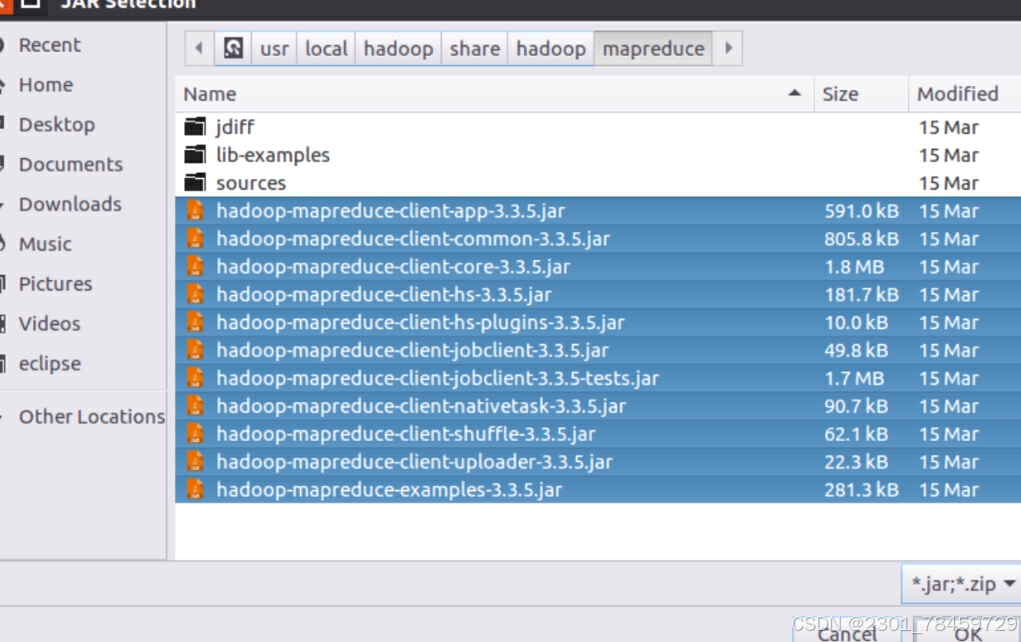Click the OK button
1021x642 pixels.
tap(966, 634)
